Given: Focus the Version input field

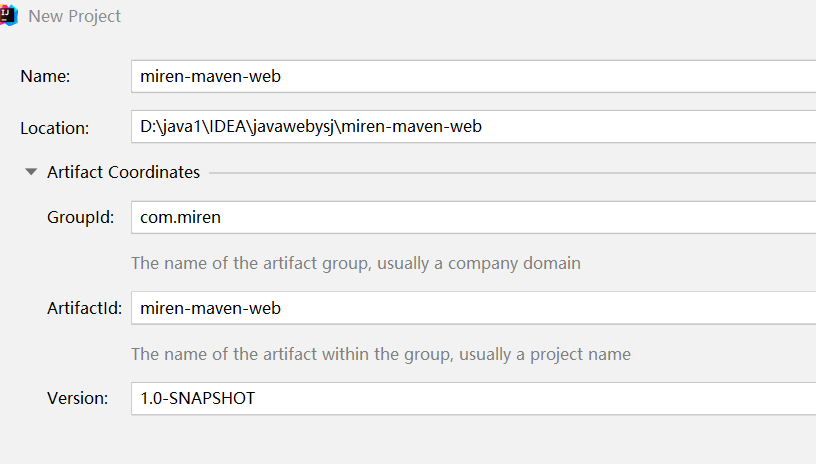Looking at the screenshot, I should click(x=472, y=398).
